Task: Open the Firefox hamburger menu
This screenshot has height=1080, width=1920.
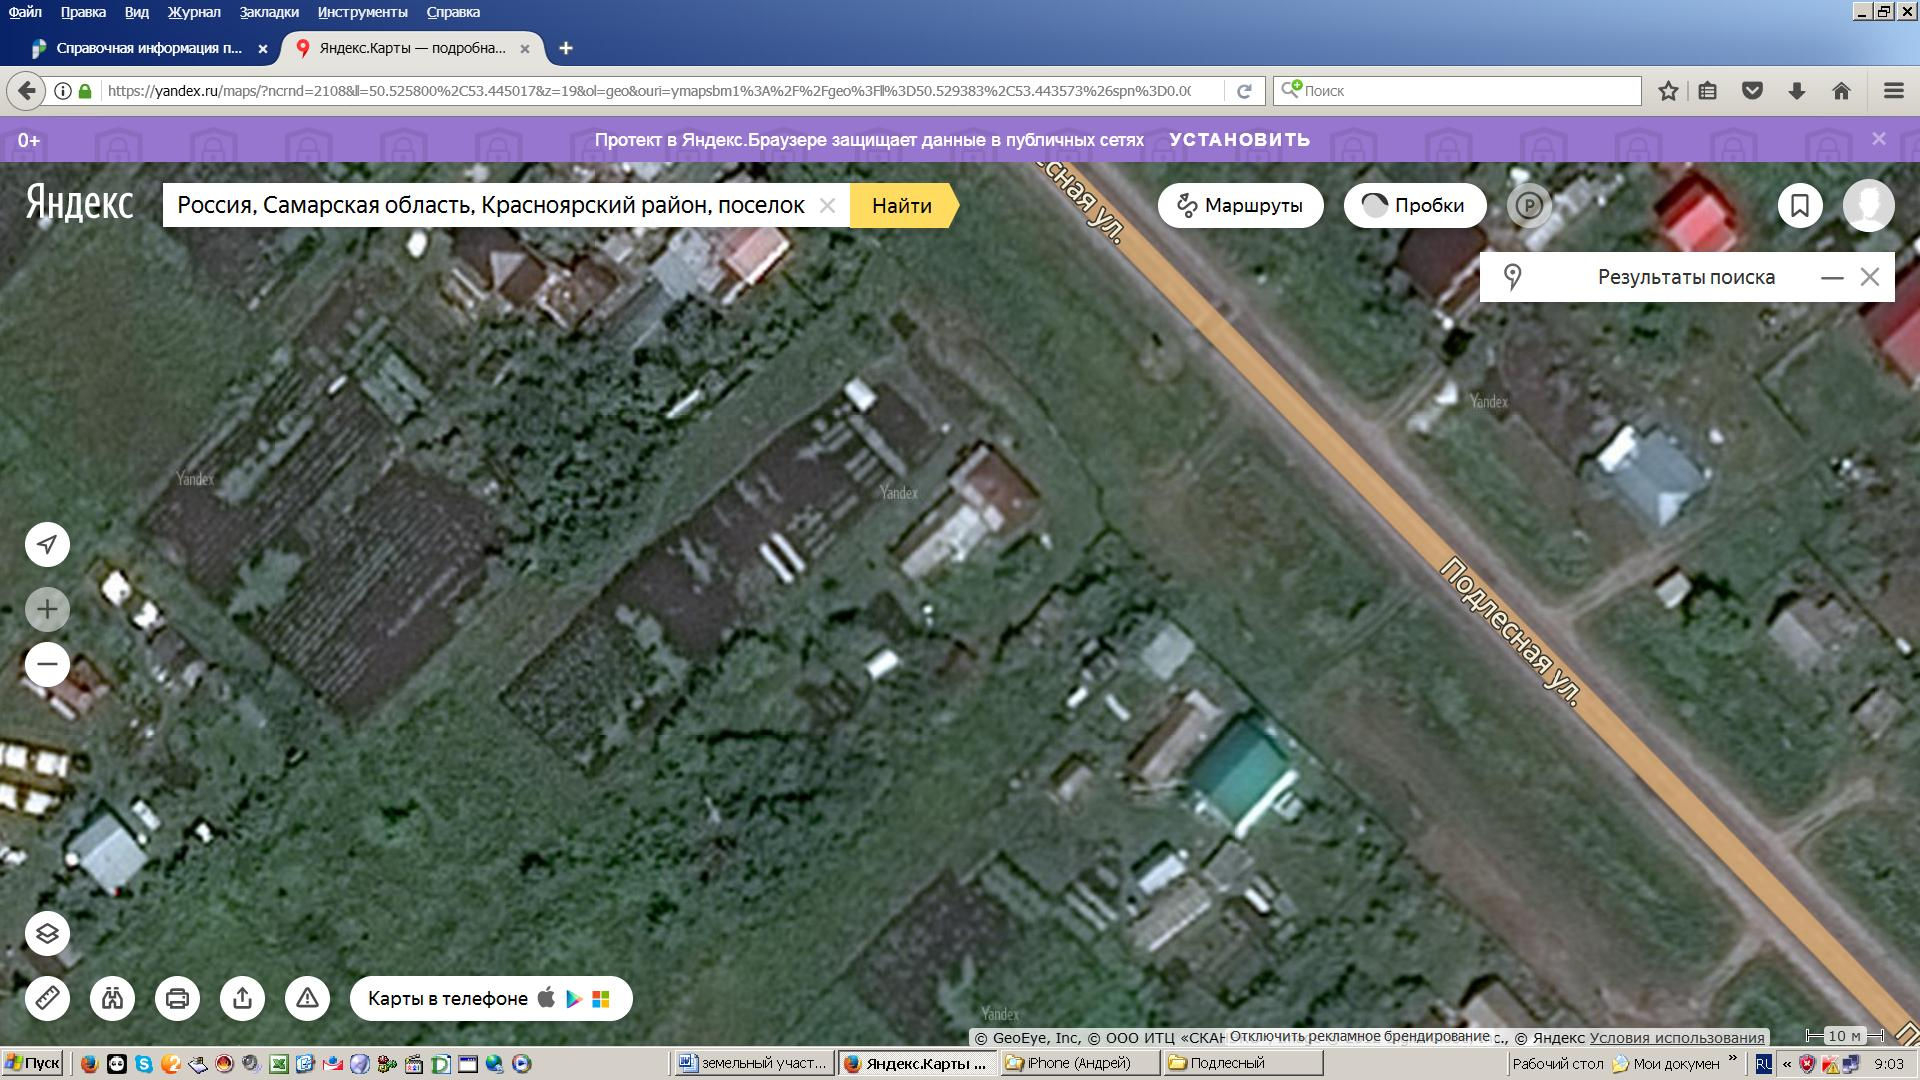Action: (1892, 91)
